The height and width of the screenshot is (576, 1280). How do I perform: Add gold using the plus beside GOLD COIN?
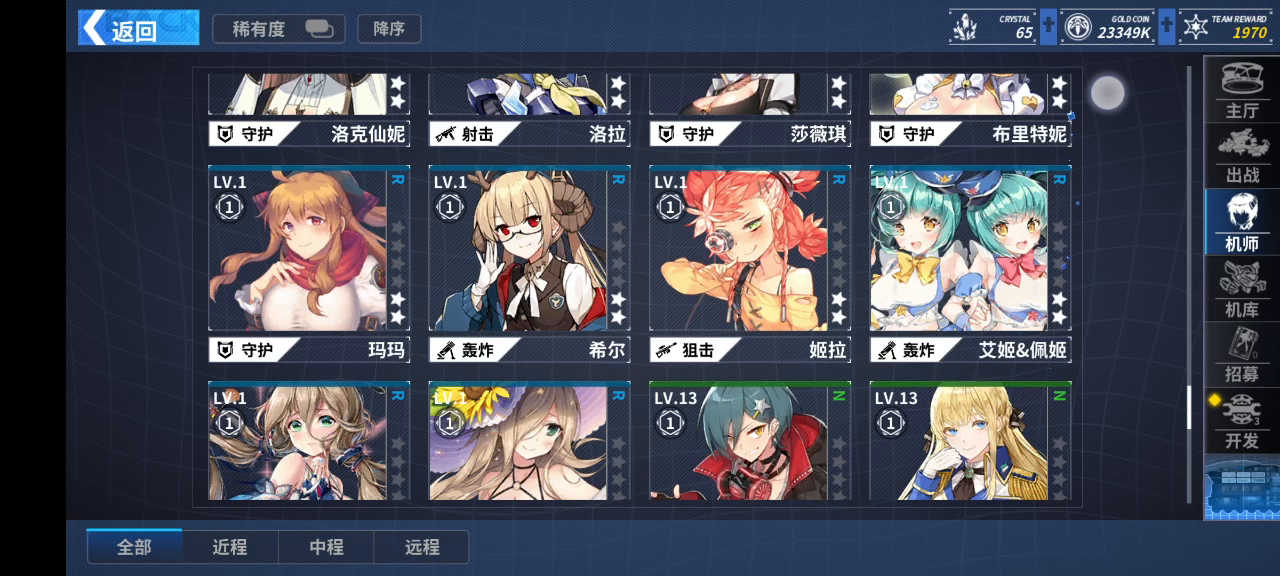1166,27
